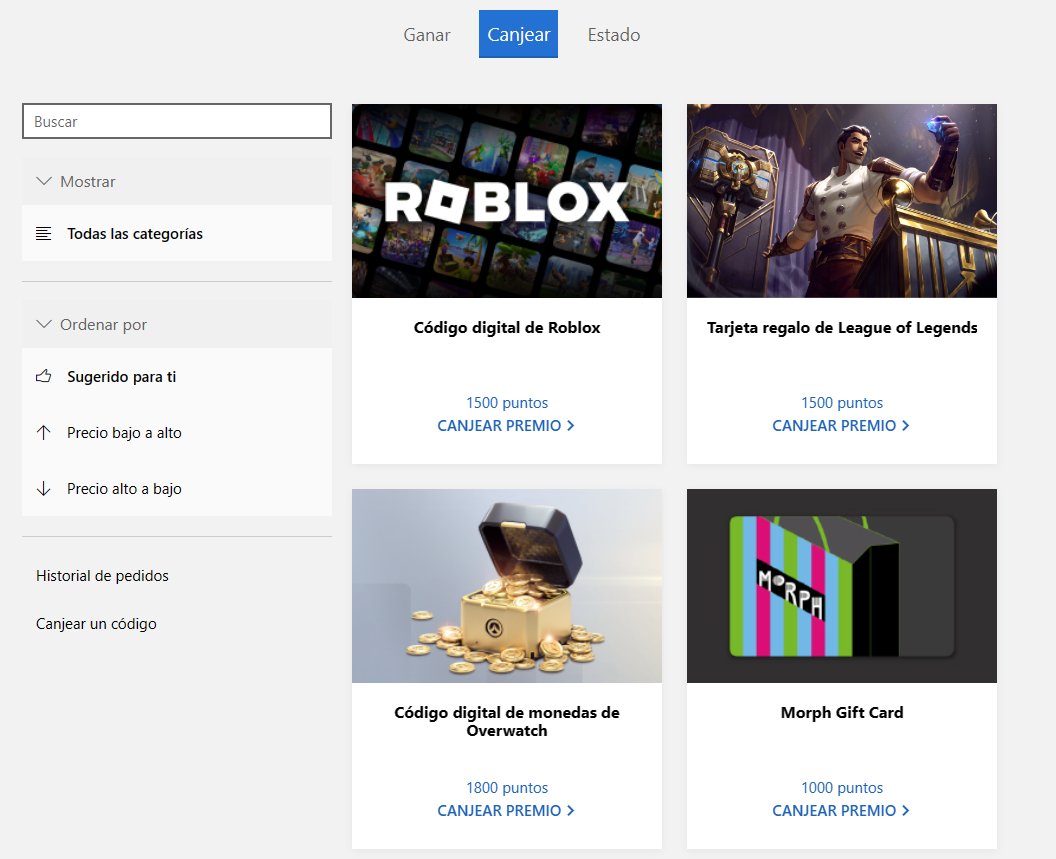The image size is (1056, 859).
Task: Click the 1000 puntos price
Action: [x=842, y=787]
